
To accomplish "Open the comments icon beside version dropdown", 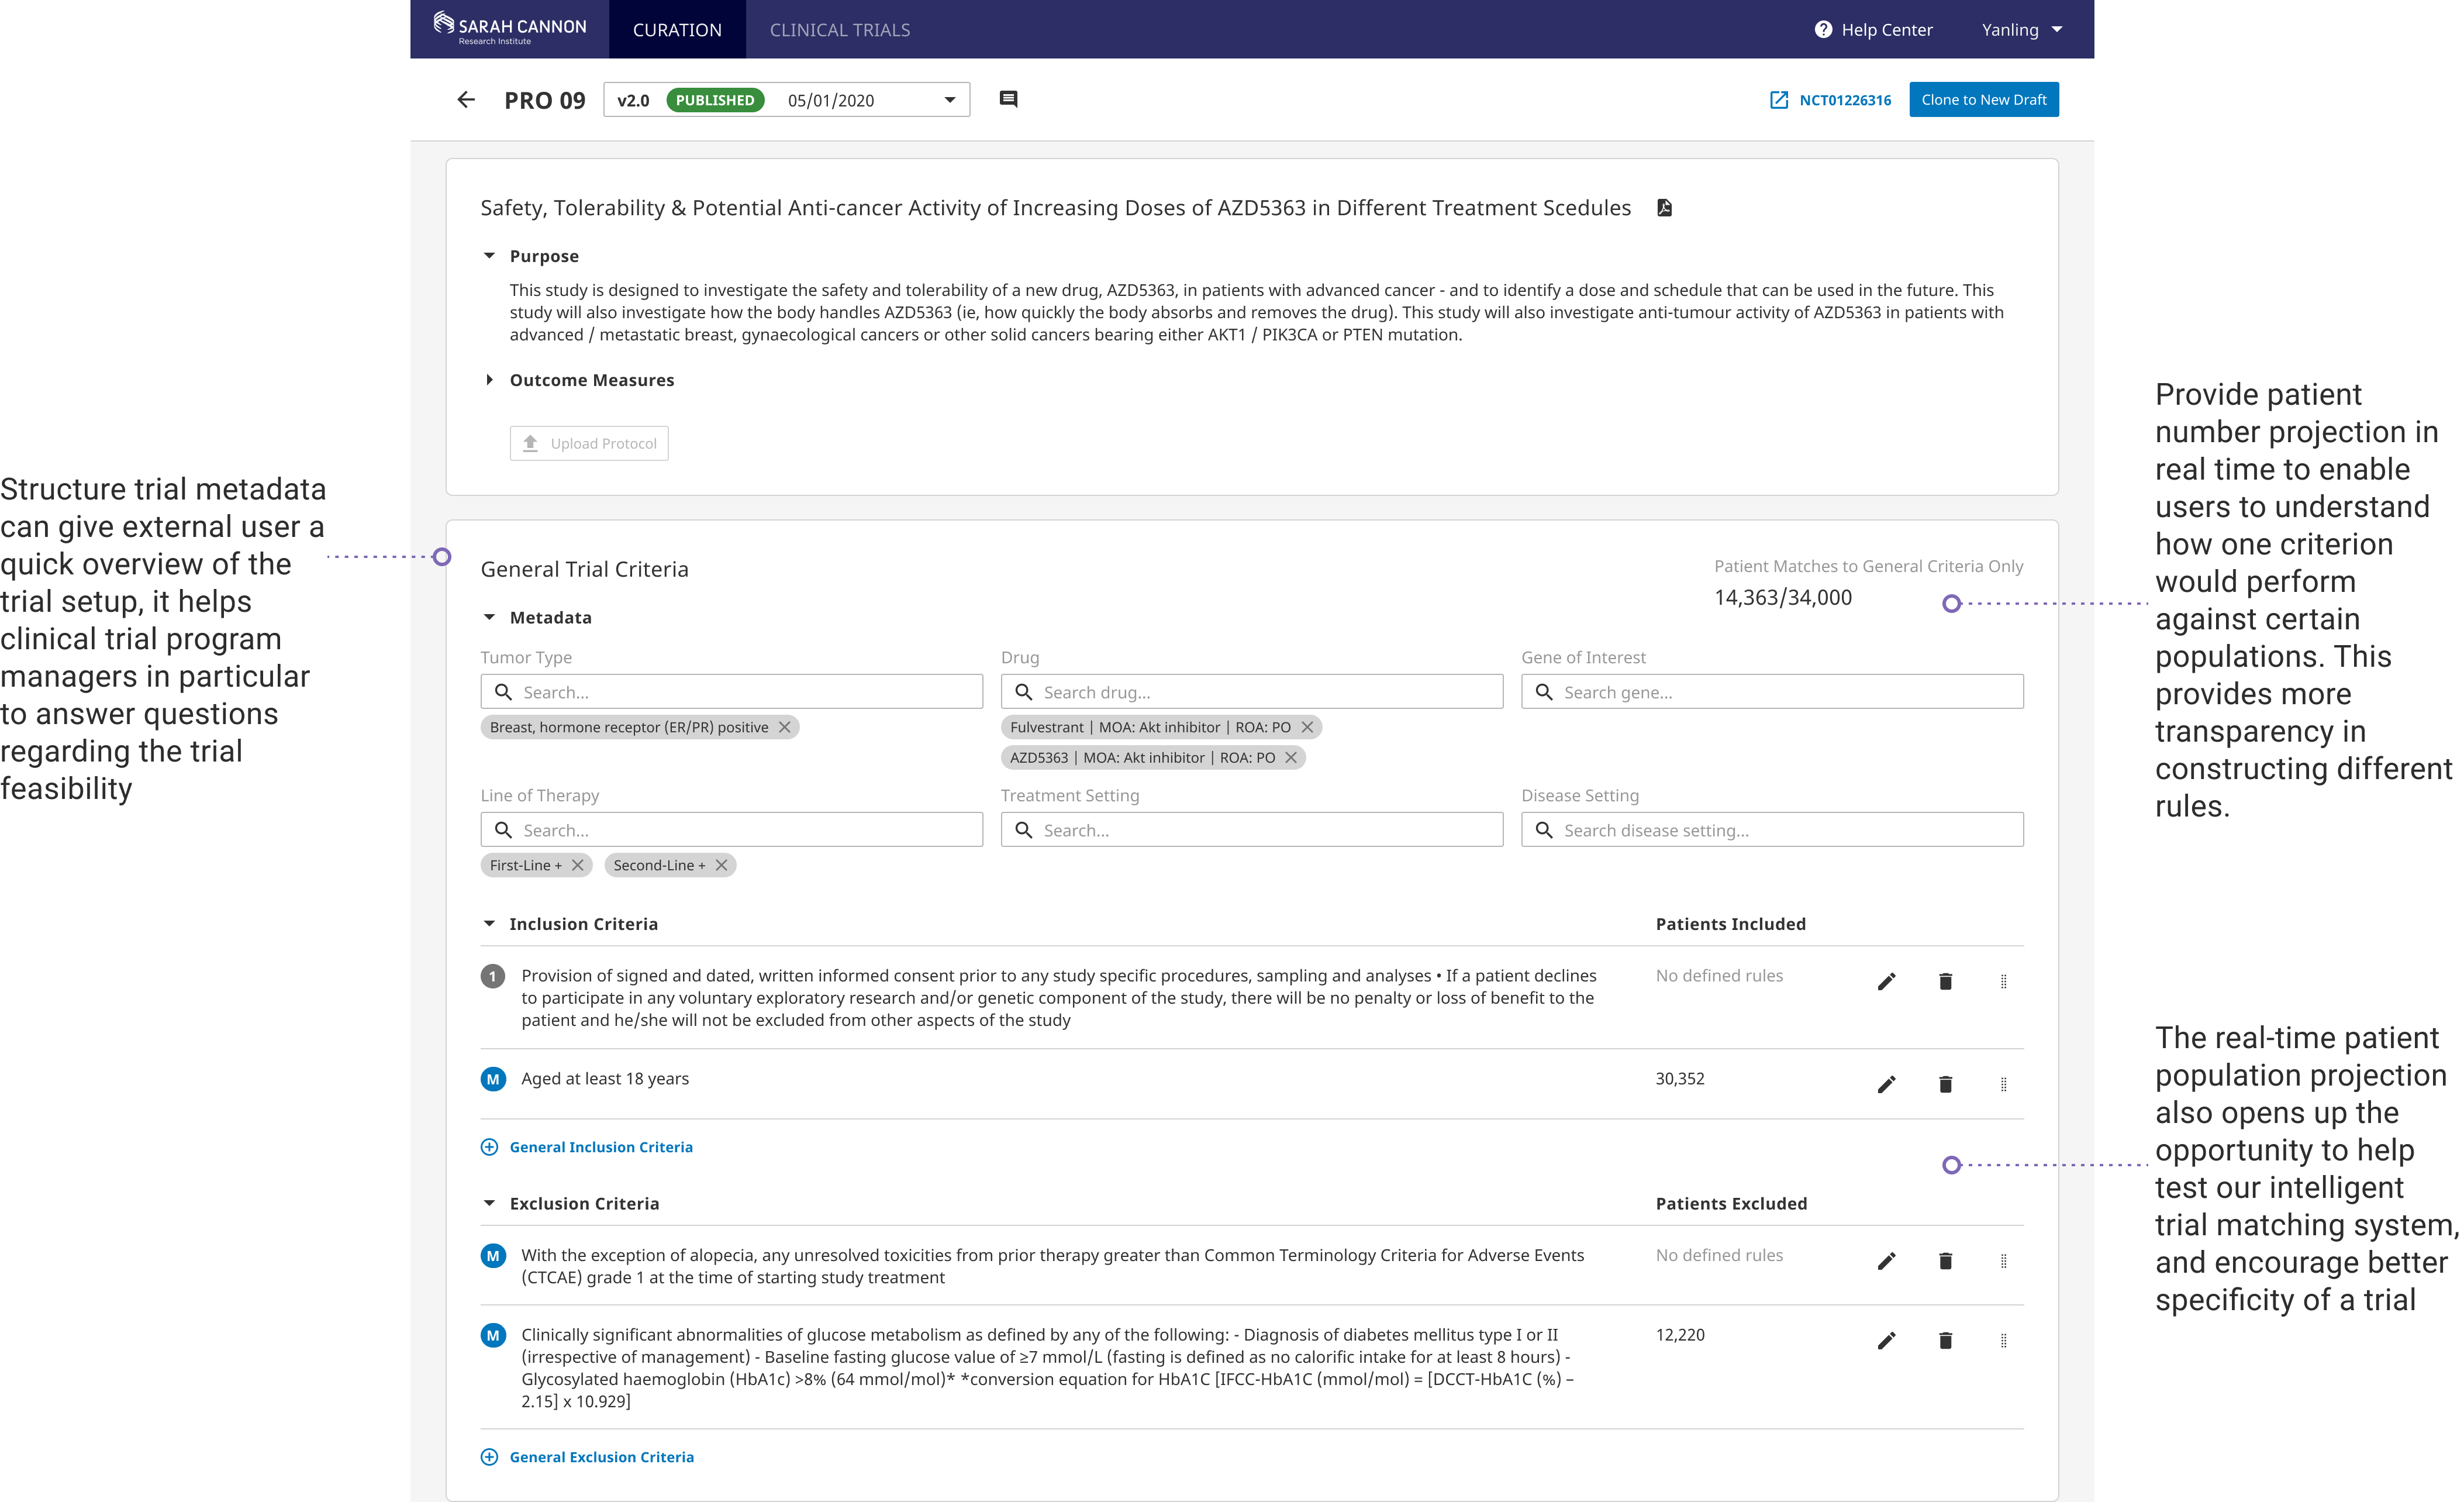I will pos(1008,99).
